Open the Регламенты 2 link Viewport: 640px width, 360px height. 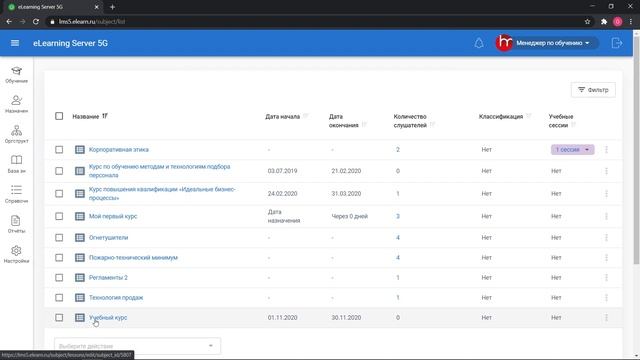pos(108,278)
